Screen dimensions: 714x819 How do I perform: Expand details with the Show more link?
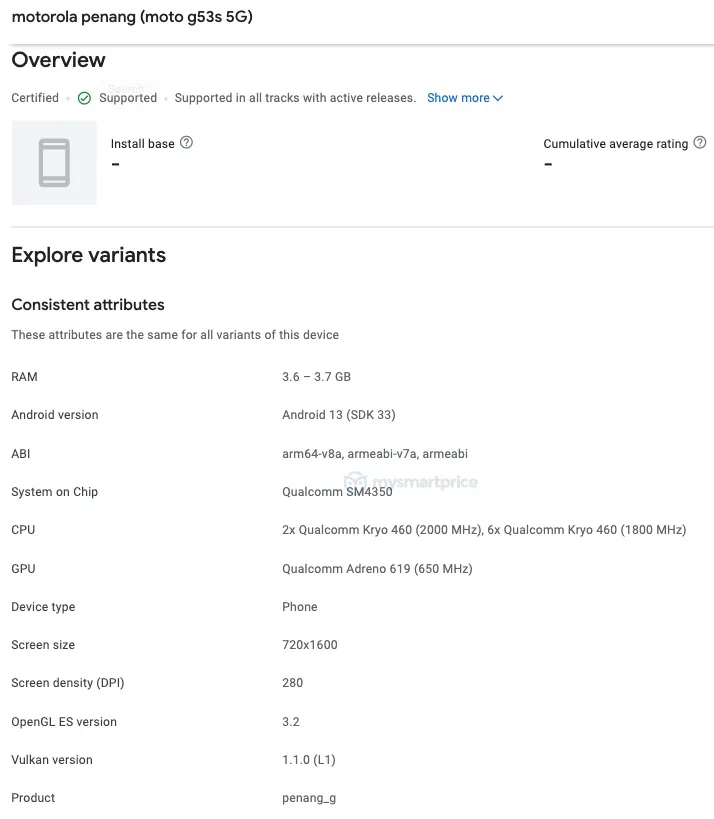pyautogui.click(x=458, y=98)
